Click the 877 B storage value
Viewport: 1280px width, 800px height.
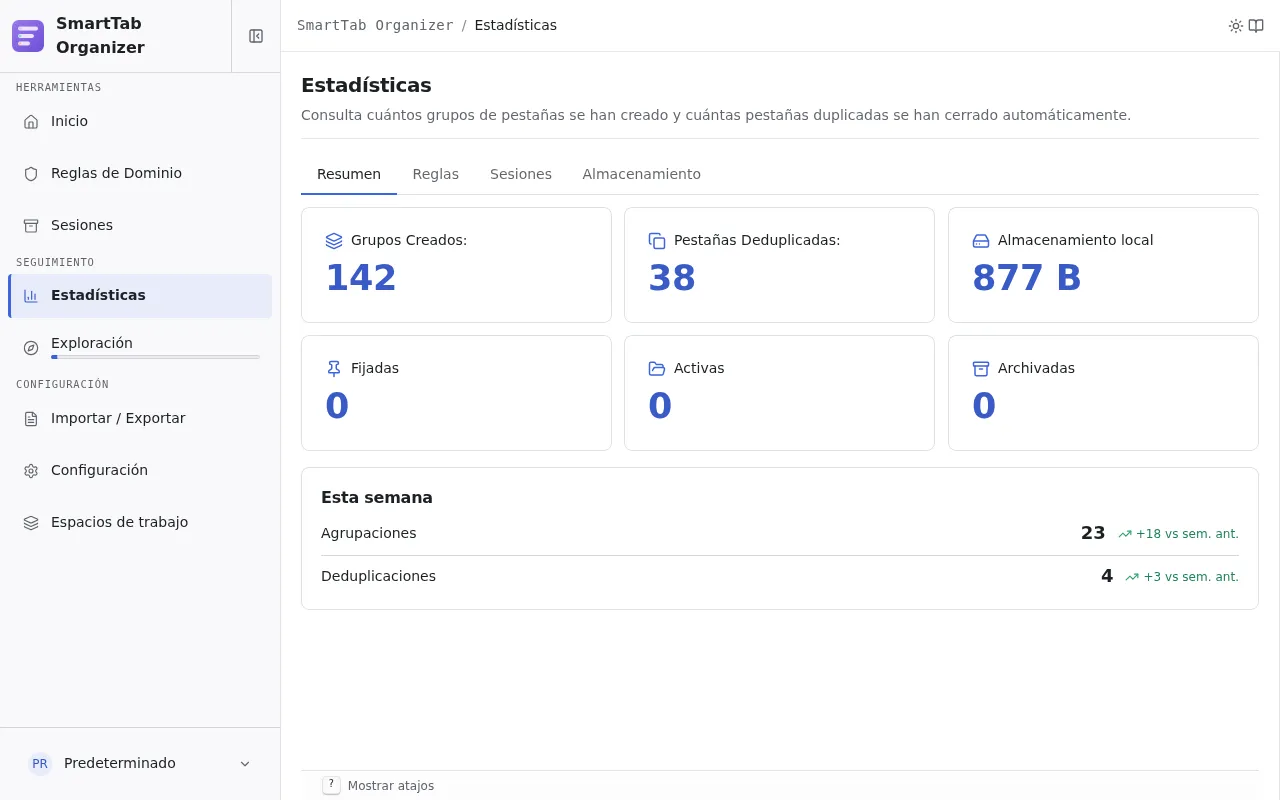1027,278
